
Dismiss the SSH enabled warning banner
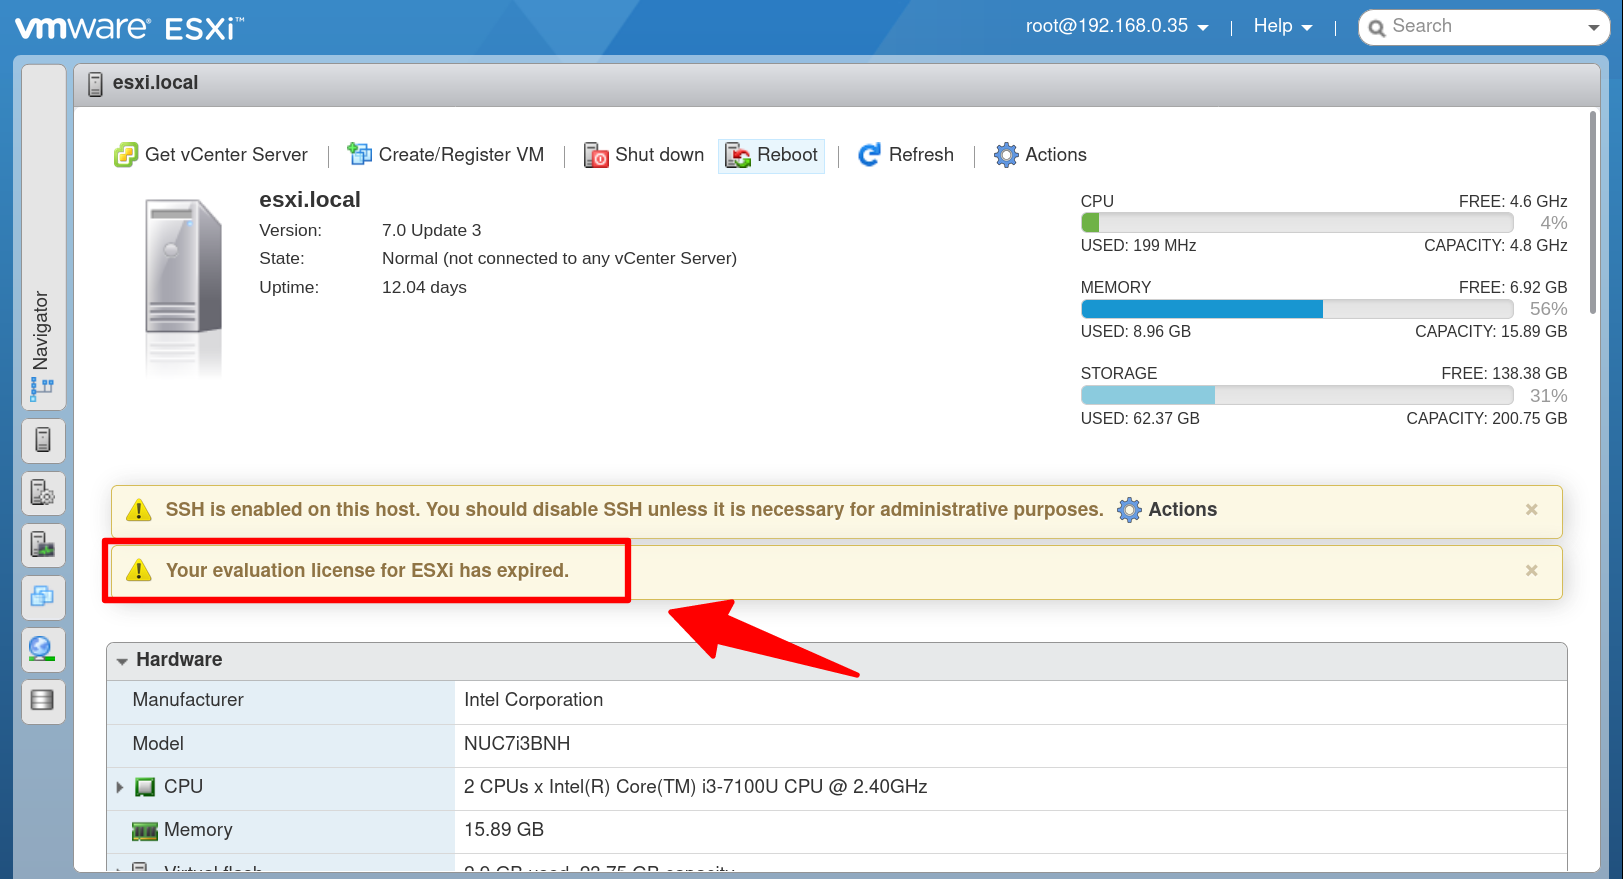click(x=1531, y=510)
